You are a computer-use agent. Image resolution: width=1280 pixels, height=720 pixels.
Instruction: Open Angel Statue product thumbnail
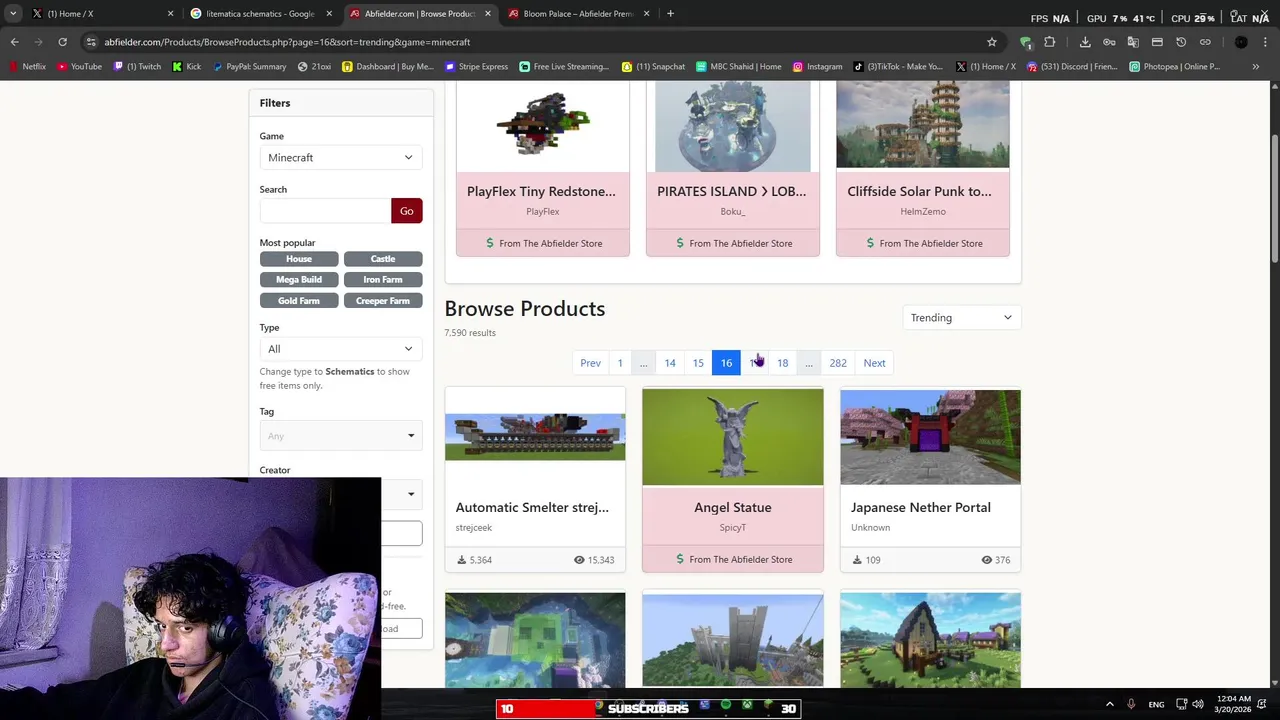(733, 437)
